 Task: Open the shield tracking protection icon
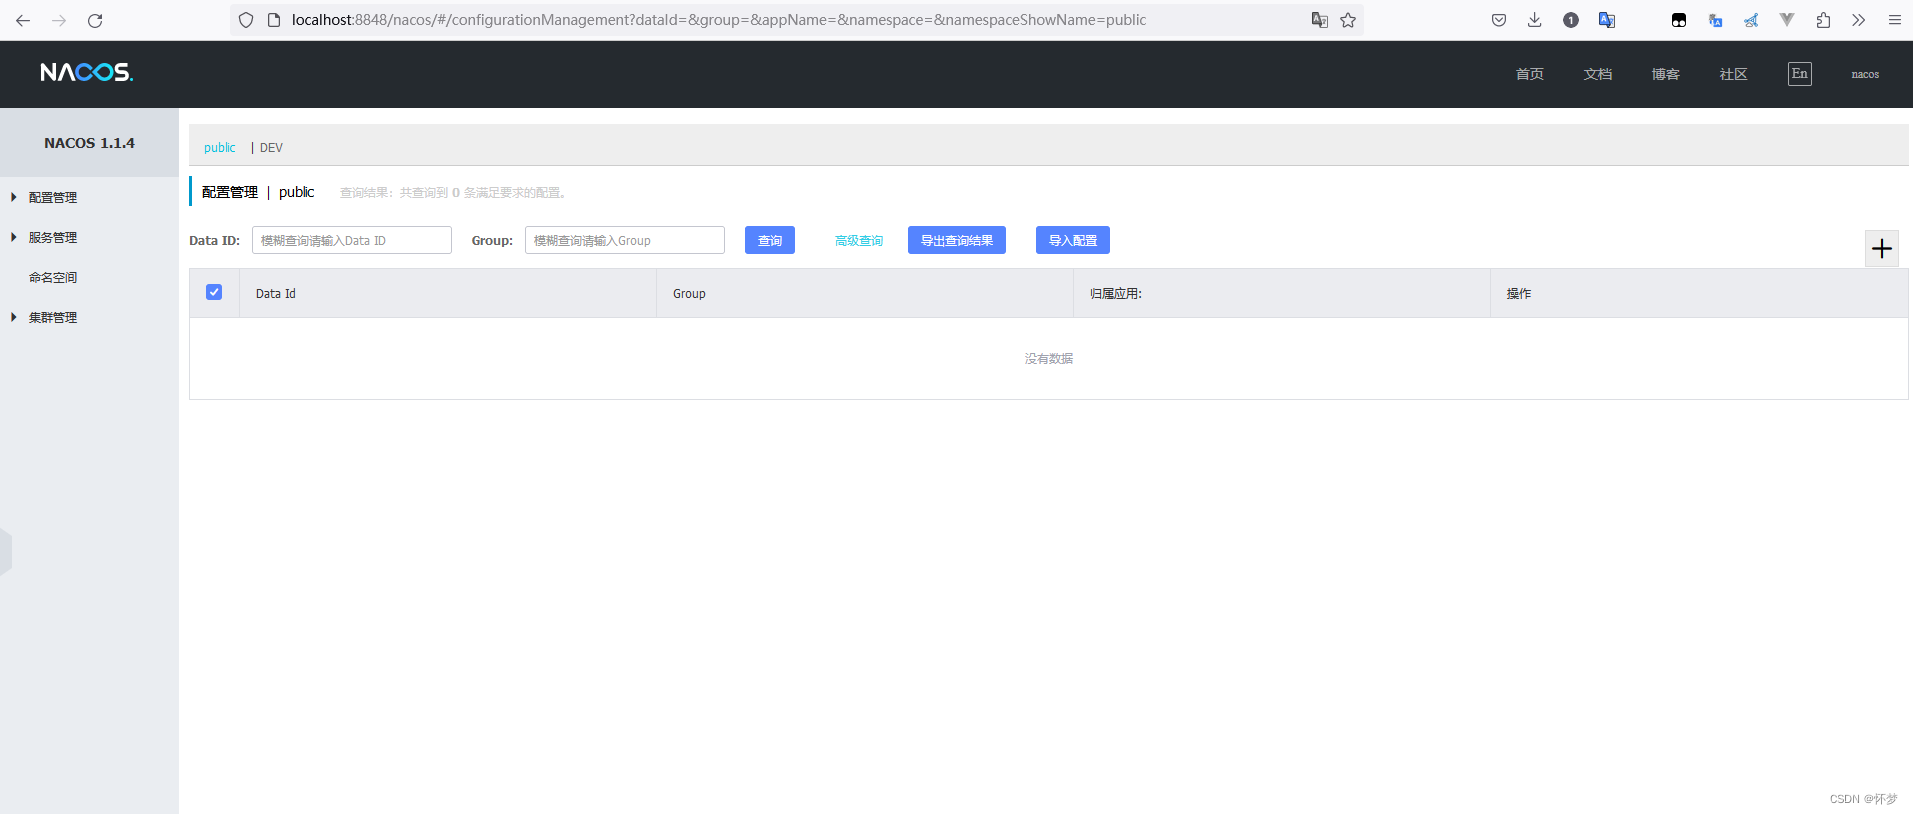pyautogui.click(x=246, y=20)
